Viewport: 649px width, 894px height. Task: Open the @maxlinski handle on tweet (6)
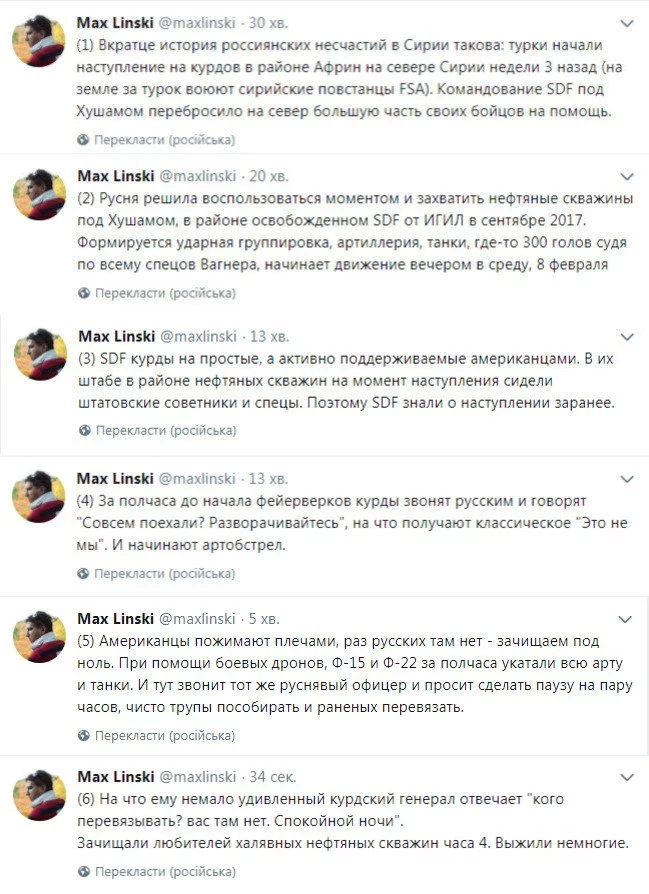coord(198,777)
